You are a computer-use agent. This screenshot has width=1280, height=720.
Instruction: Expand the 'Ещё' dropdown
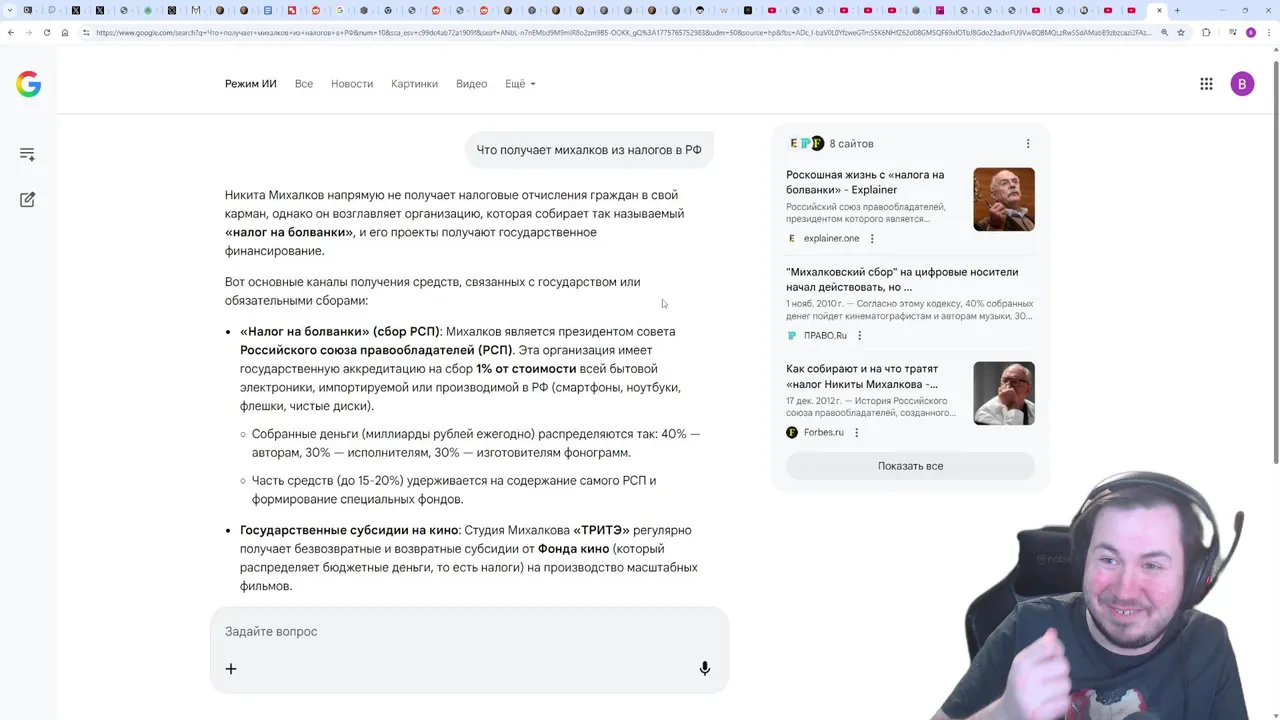(520, 84)
